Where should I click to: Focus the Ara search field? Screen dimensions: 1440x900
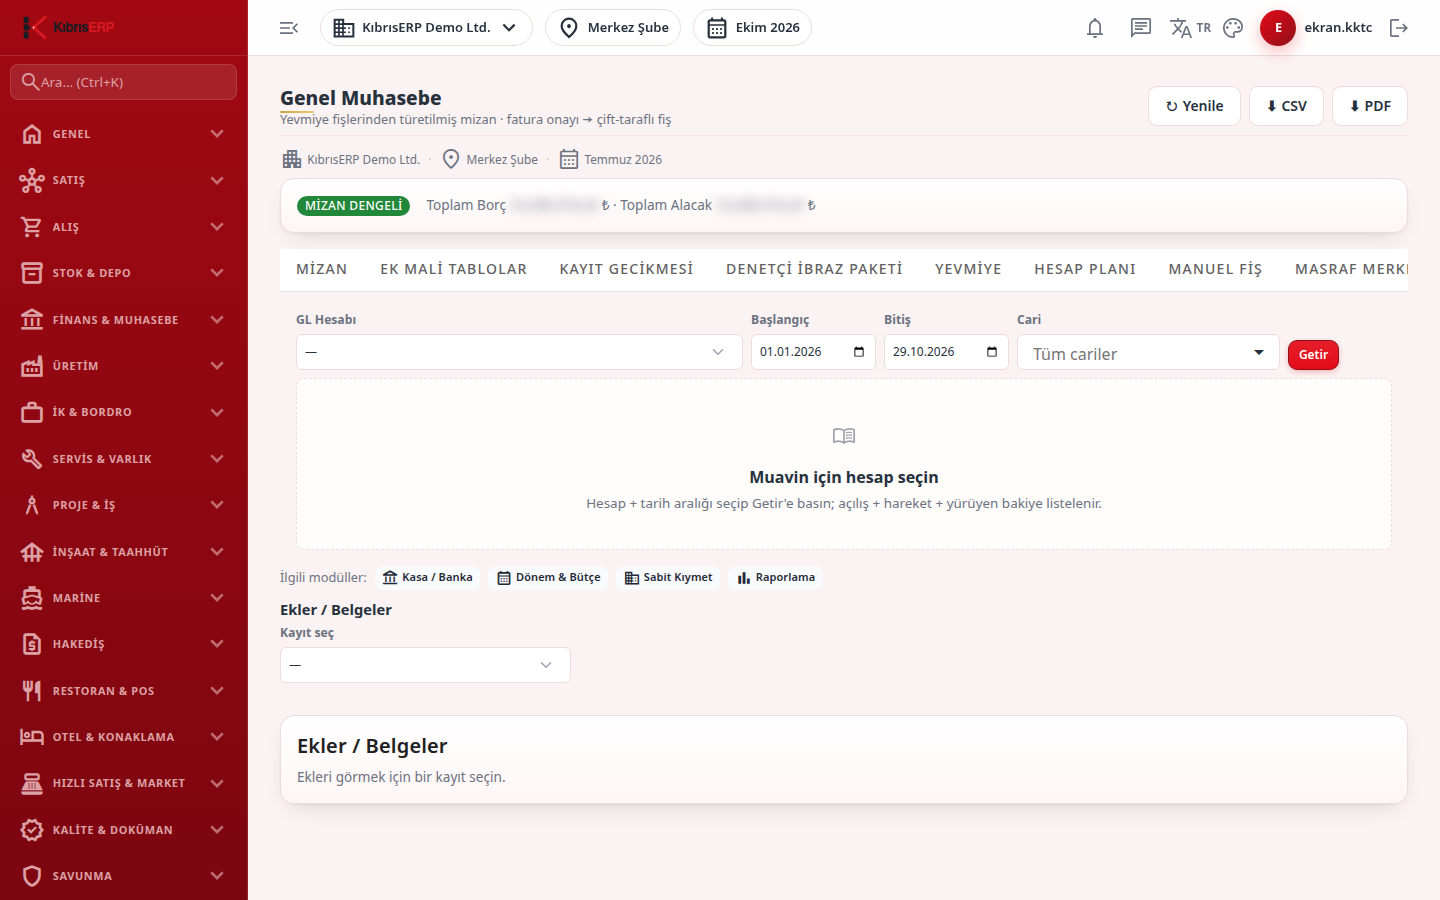click(x=124, y=82)
